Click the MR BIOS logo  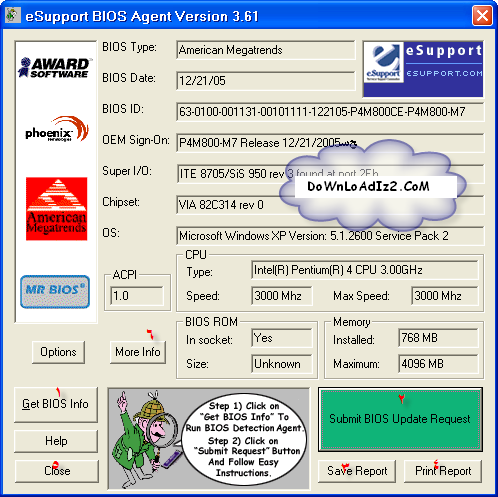pyautogui.click(x=55, y=292)
